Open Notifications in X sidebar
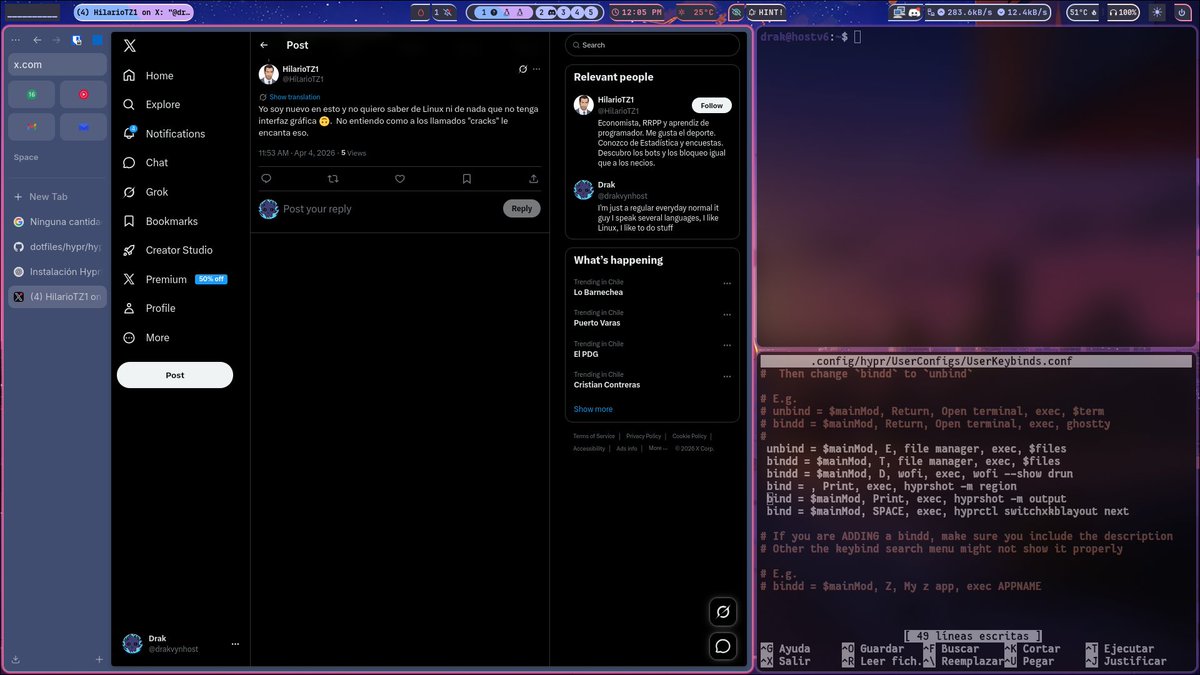The height and width of the screenshot is (675, 1200). (x=164, y=134)
